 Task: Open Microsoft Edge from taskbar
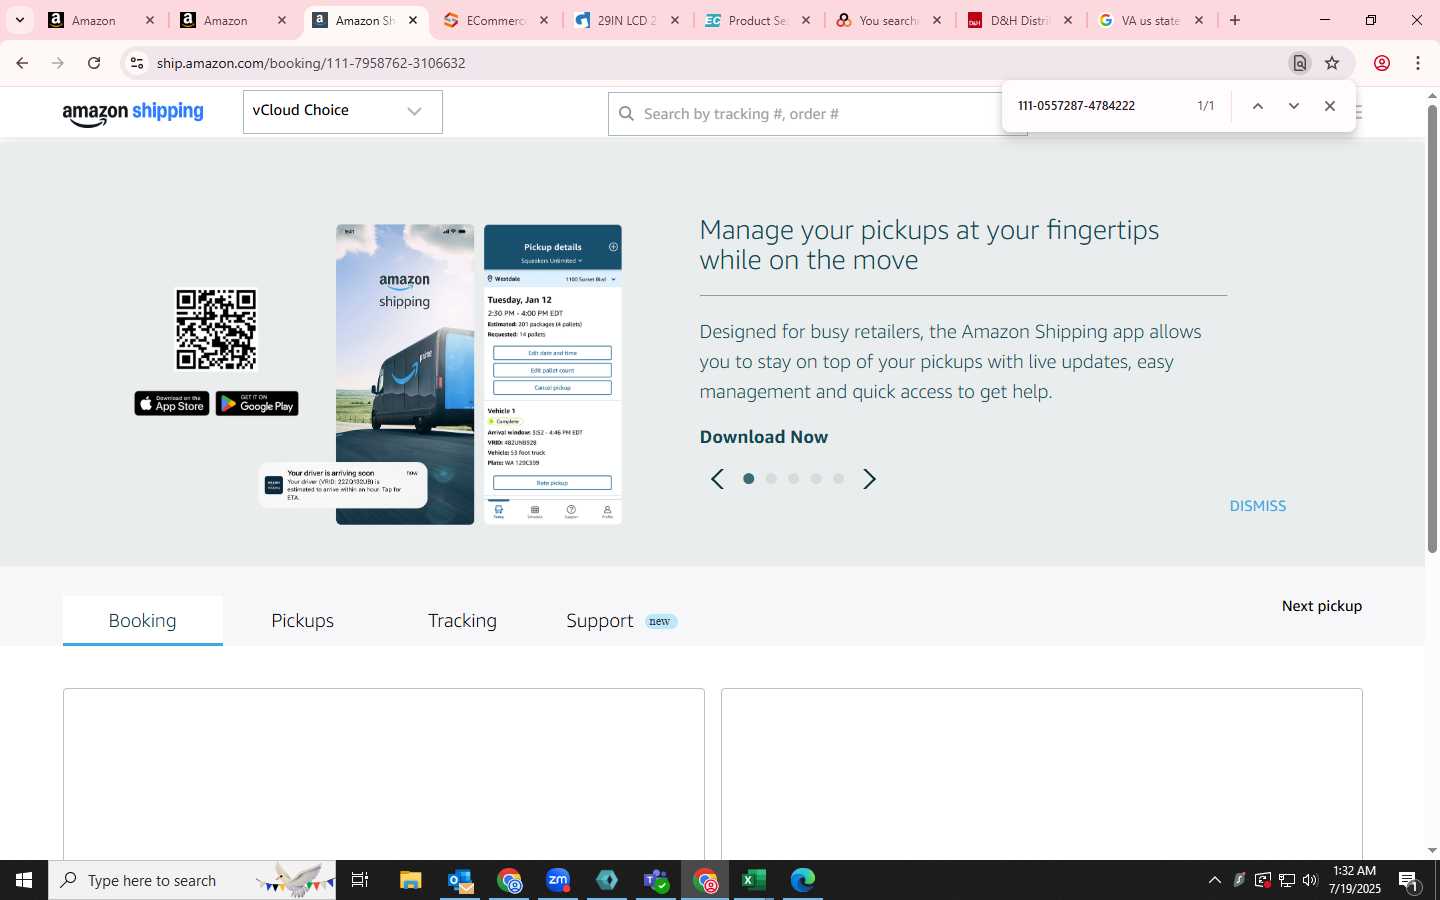pos(803,880)
